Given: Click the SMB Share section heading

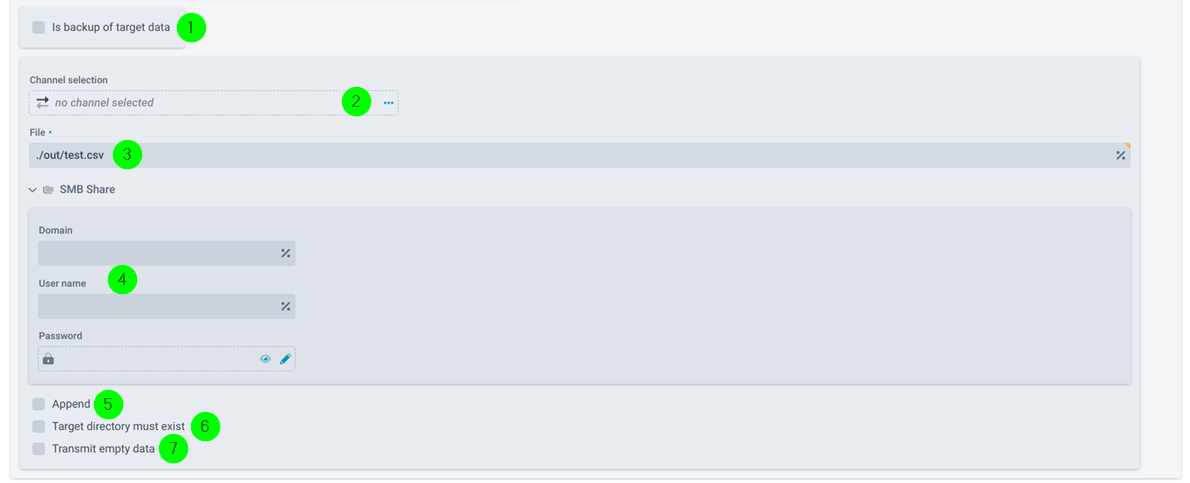Looking at the screenshot, I should pyautogui.click(x=87, y=190).
